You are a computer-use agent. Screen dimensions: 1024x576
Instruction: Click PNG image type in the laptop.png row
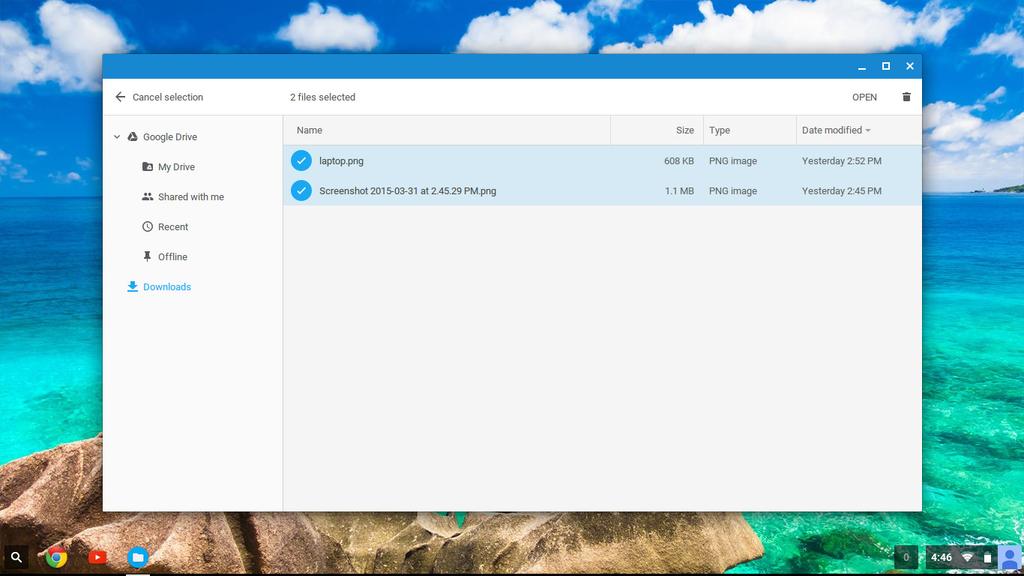click(733, 161)
